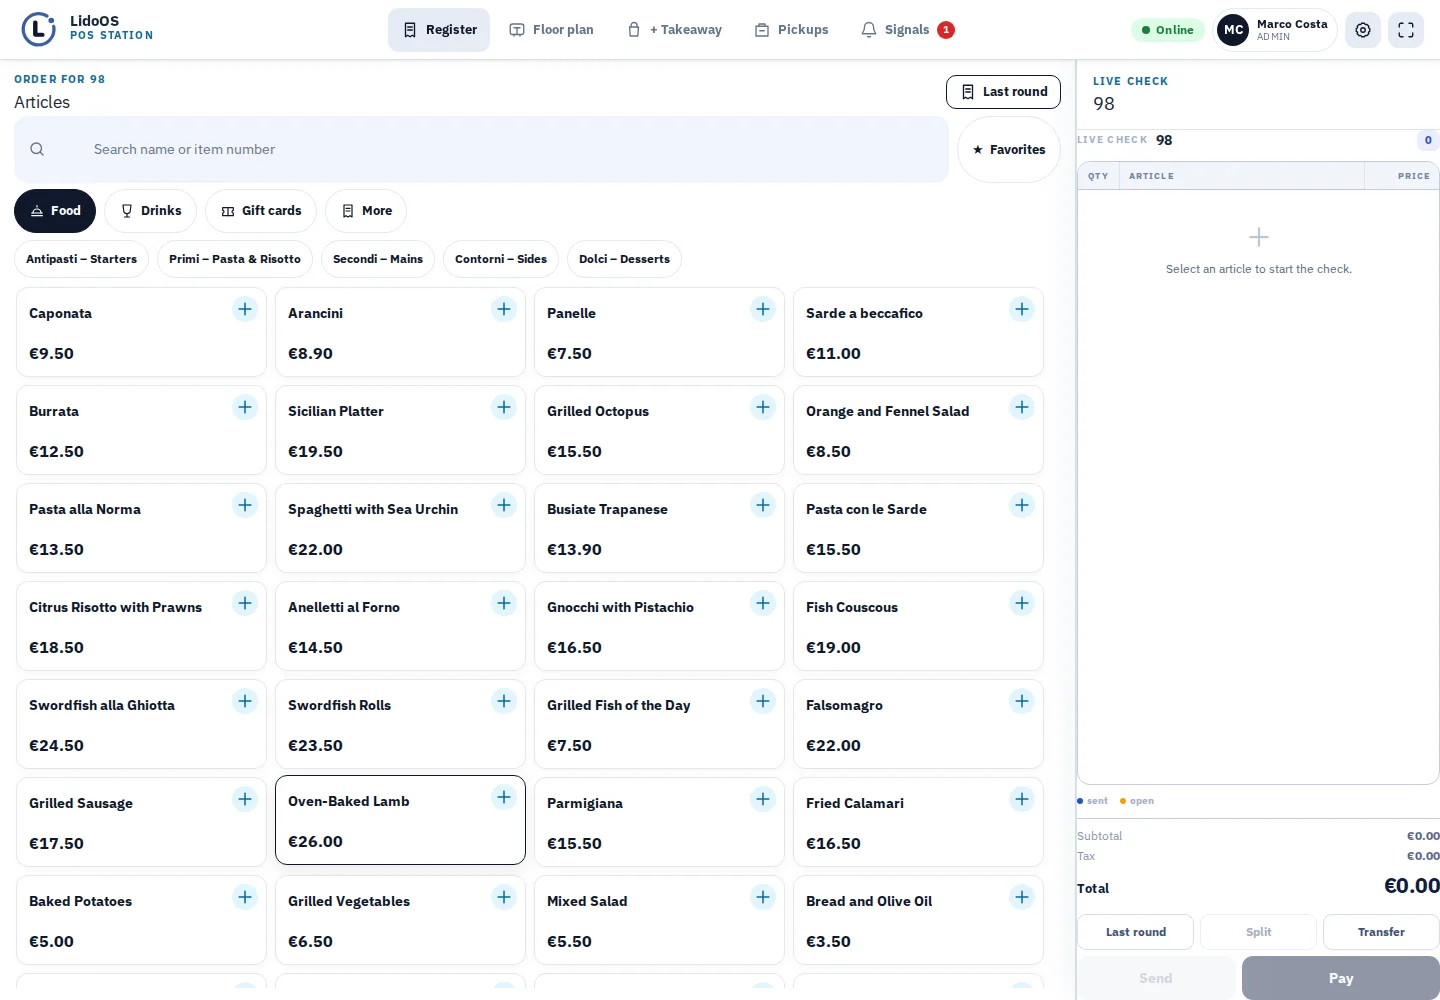
Task: Click Last round button above articles
Action: tap(1003, 92)
